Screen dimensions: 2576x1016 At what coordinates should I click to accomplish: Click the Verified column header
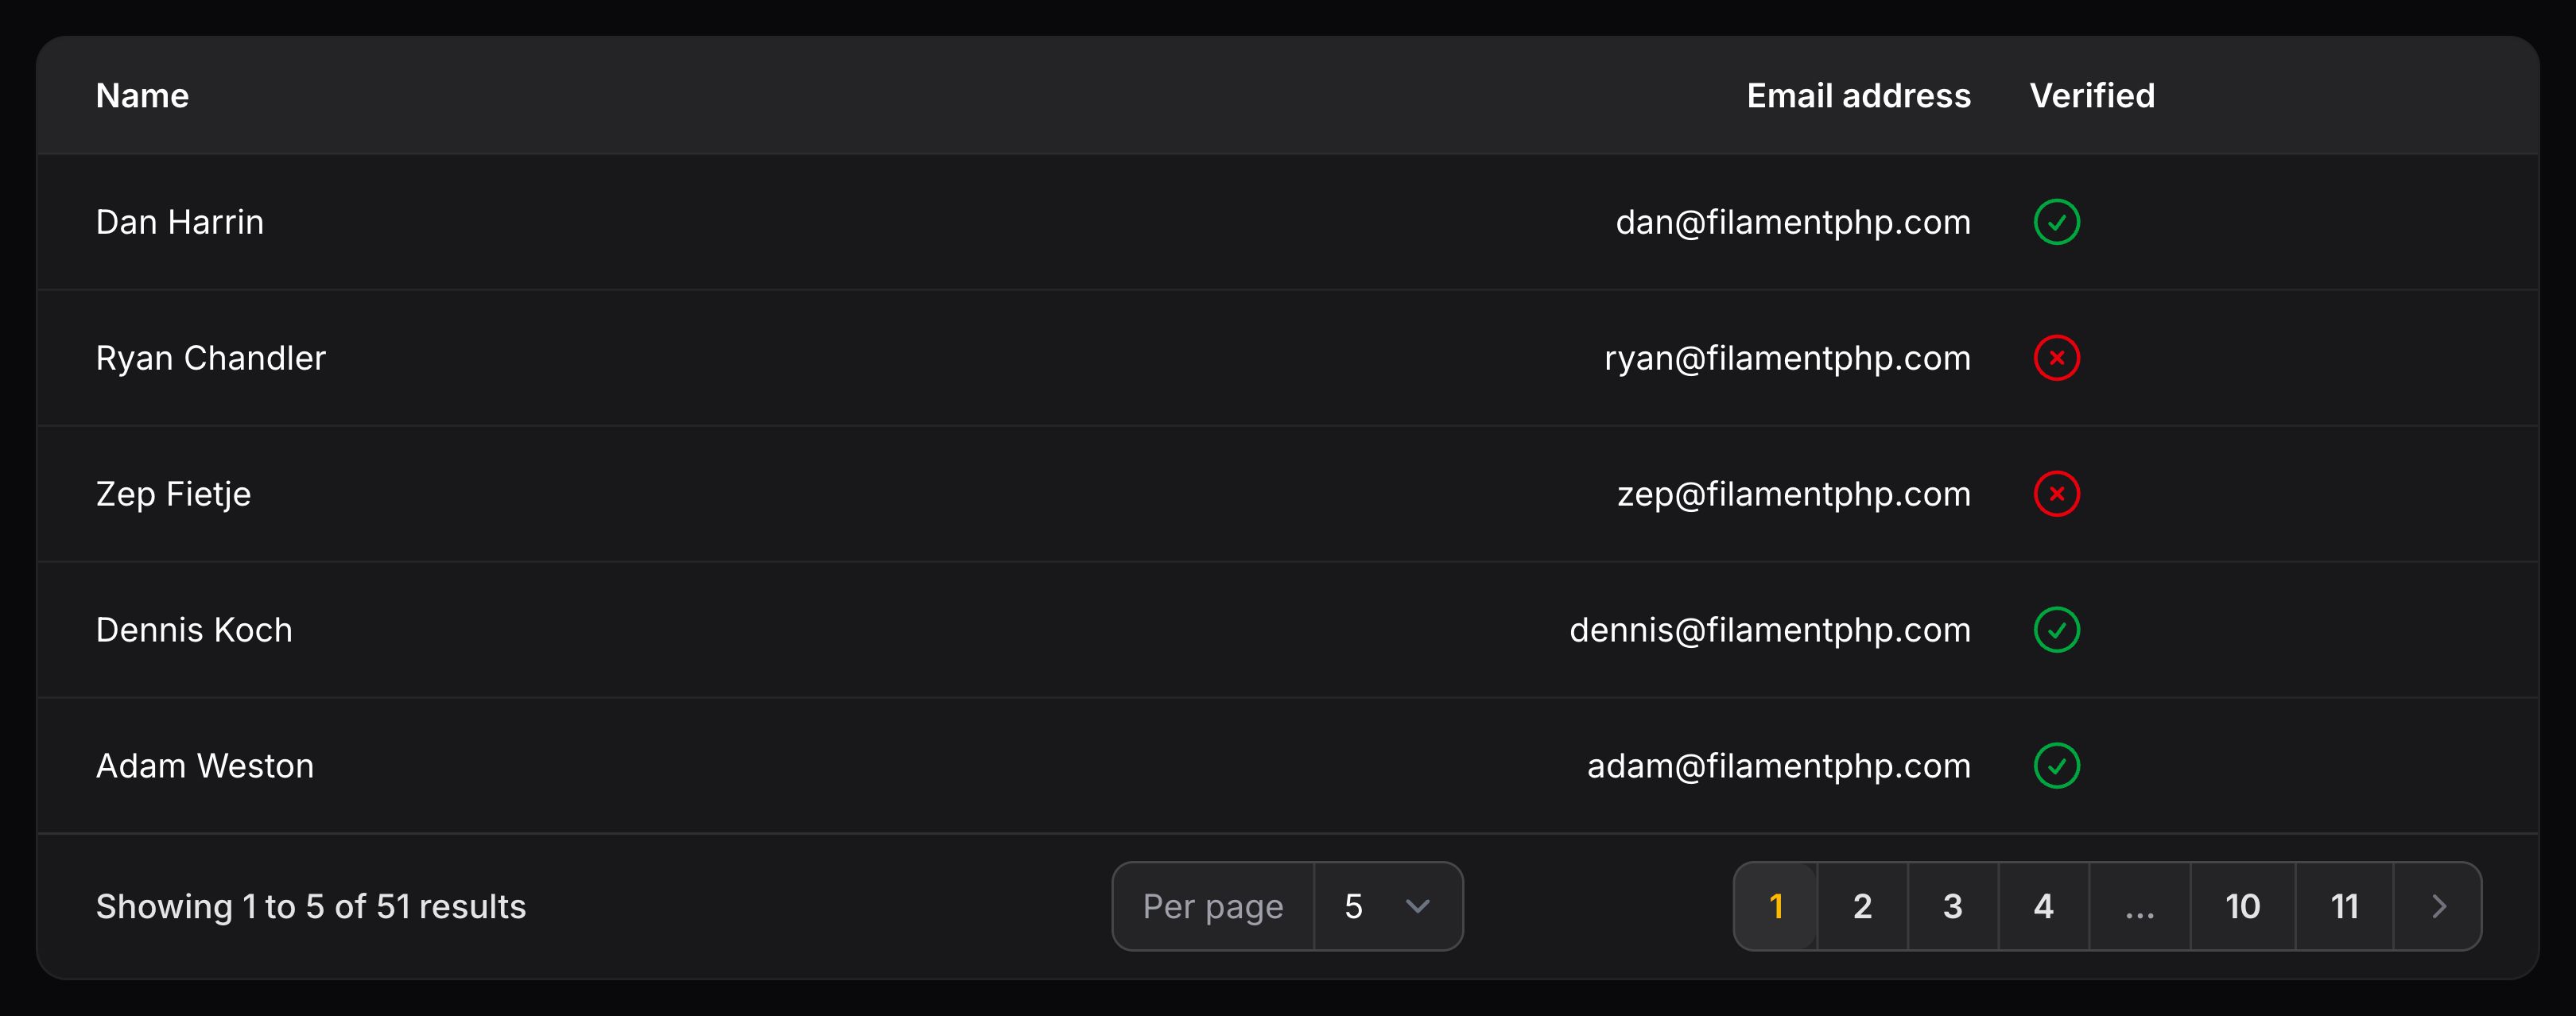tap(2092, 96)
